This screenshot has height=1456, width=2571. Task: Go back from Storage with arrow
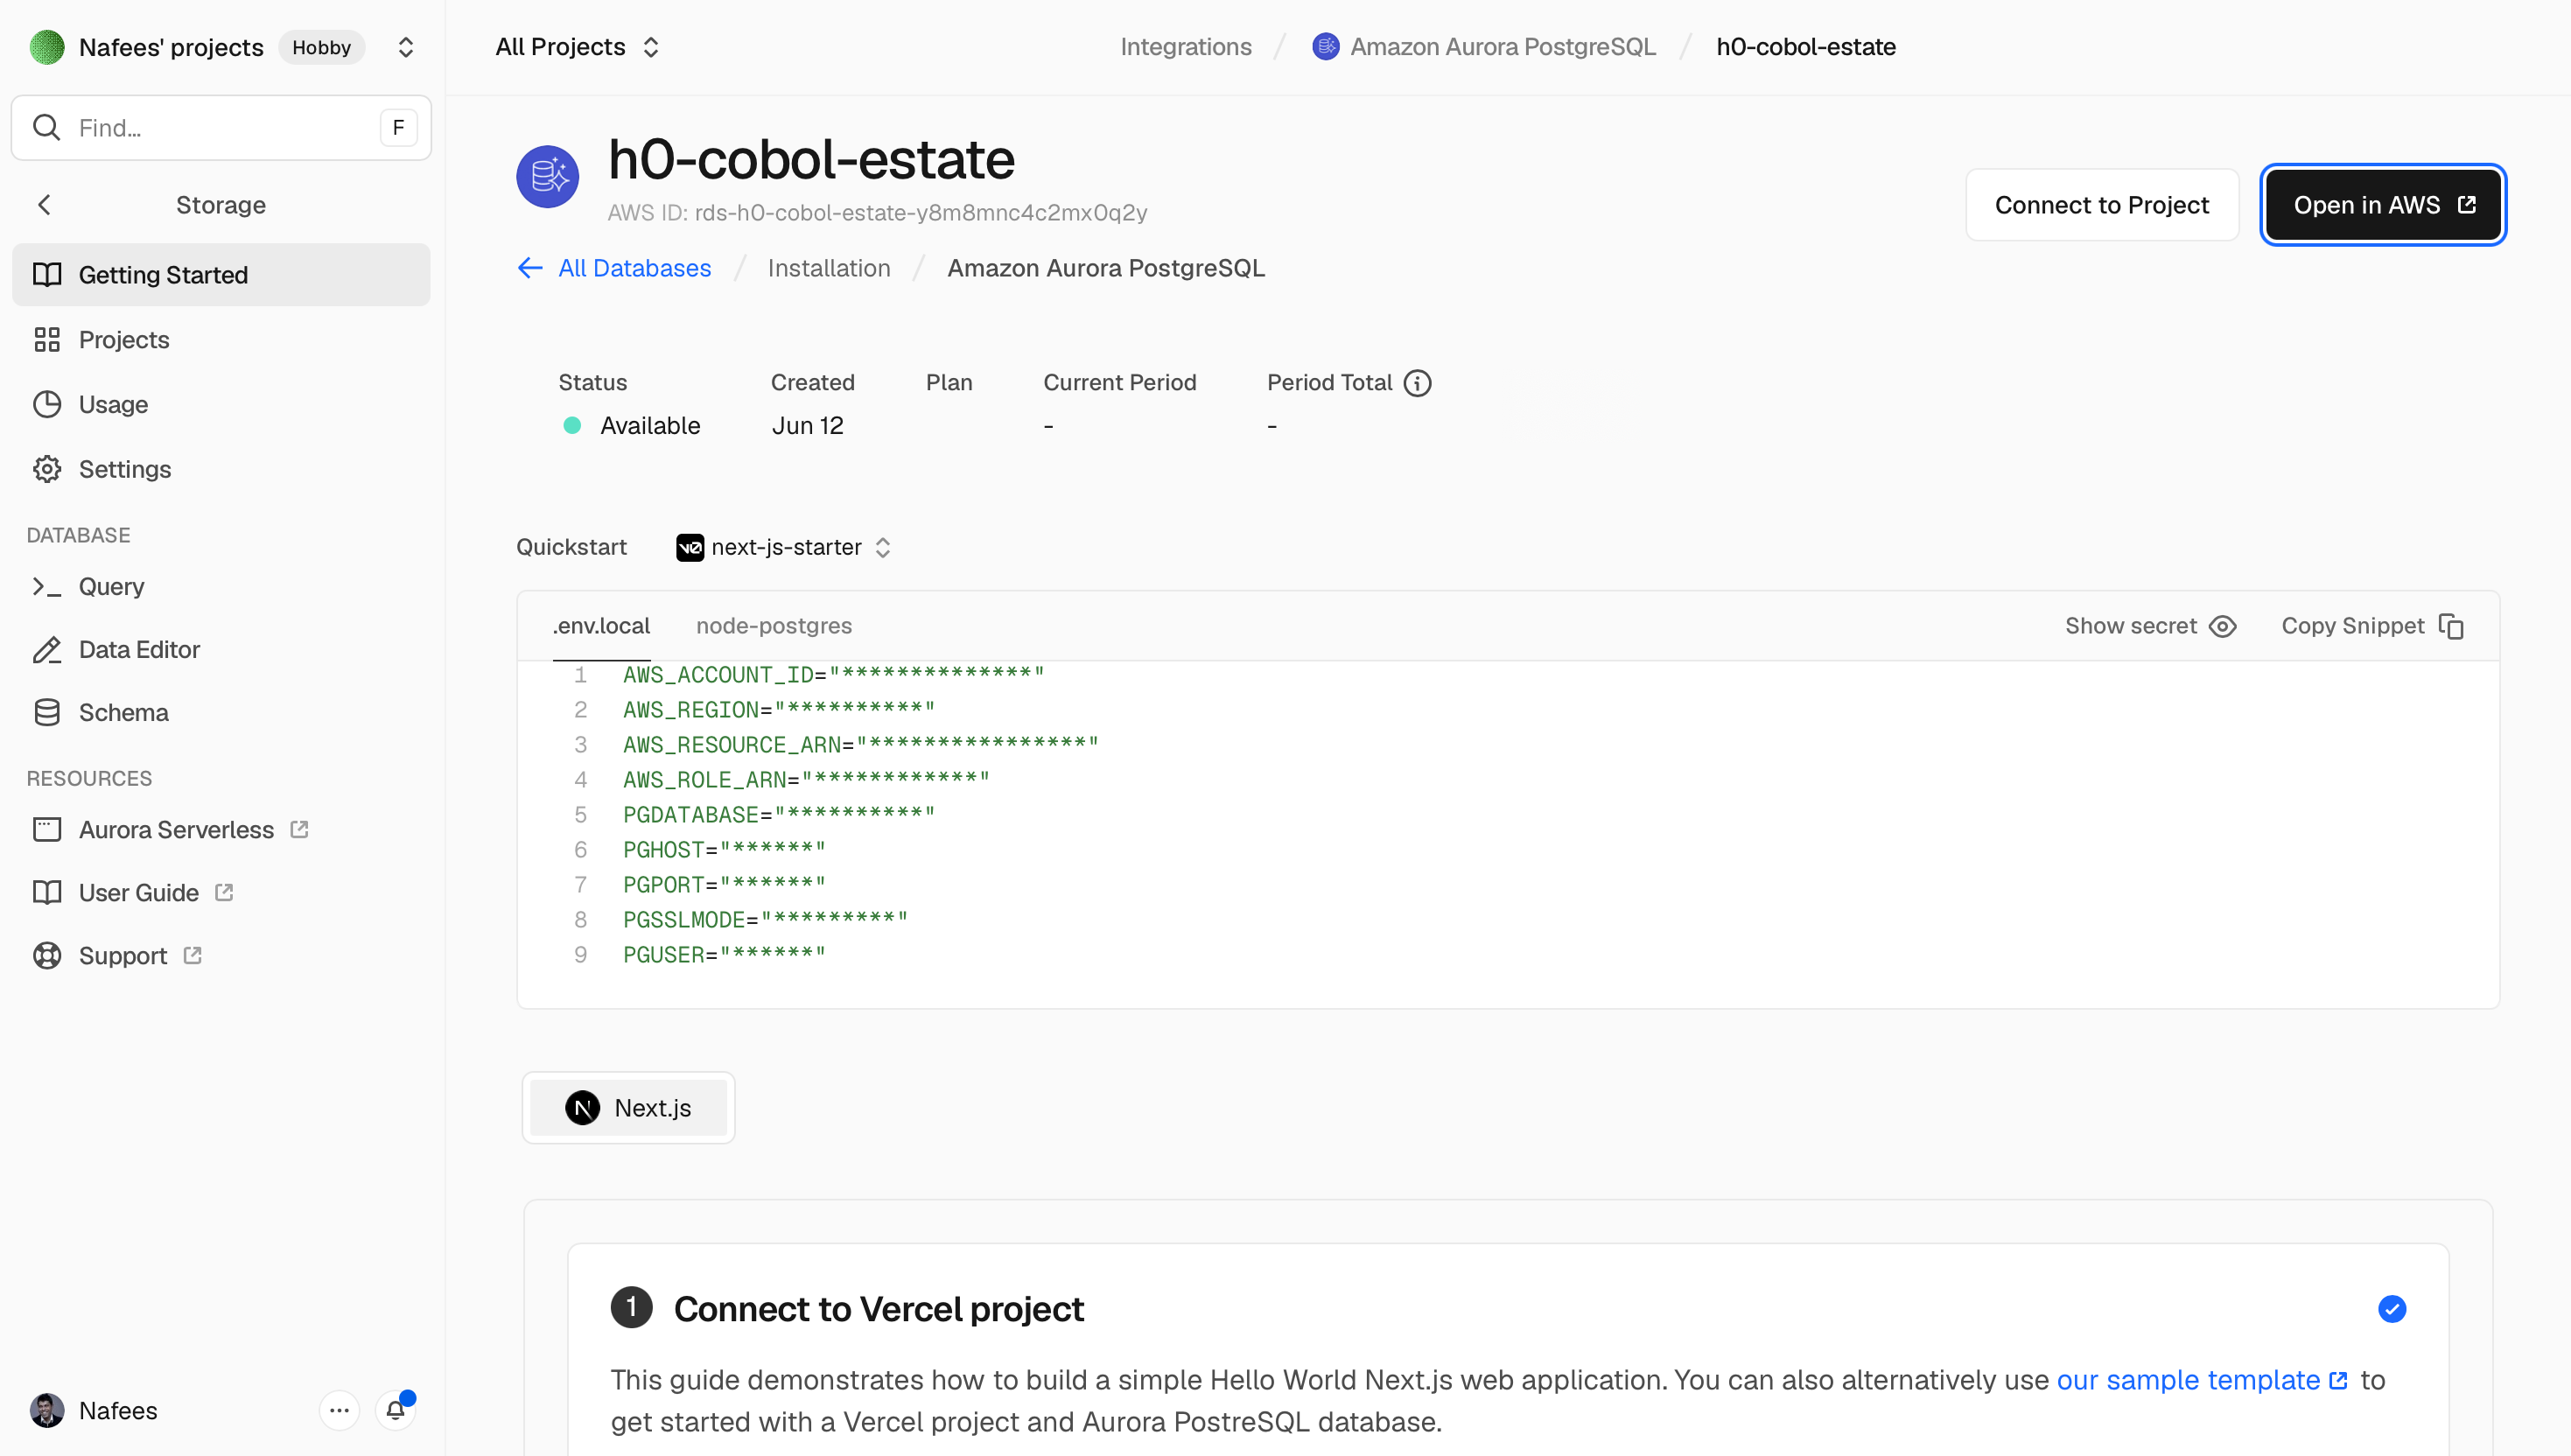[44, 205]
